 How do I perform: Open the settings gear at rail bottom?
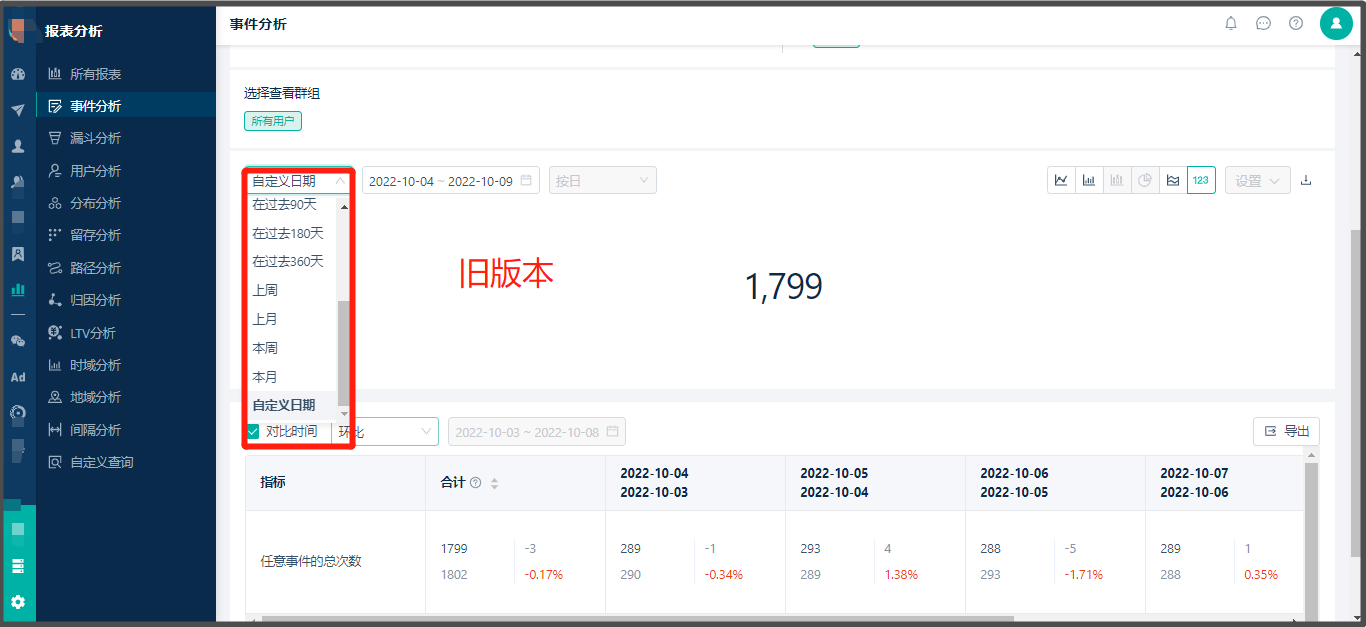[x=17, y=602]
